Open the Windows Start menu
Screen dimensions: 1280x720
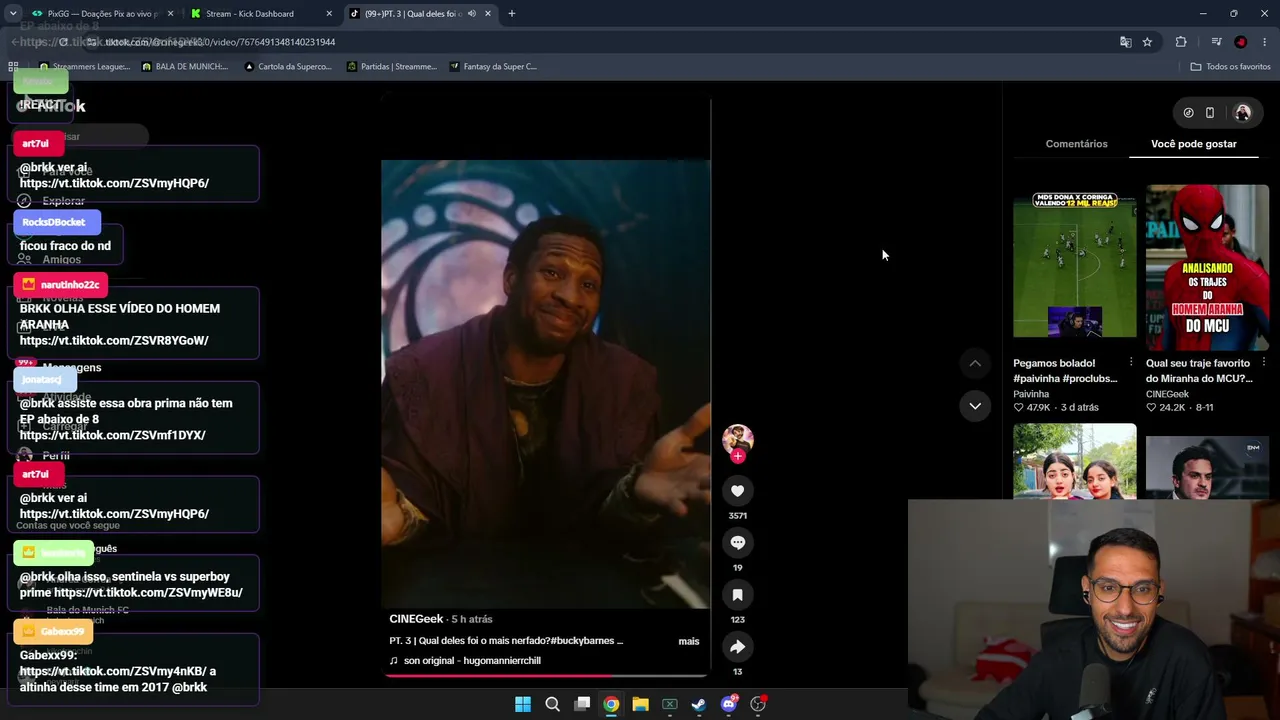[523, 704]
